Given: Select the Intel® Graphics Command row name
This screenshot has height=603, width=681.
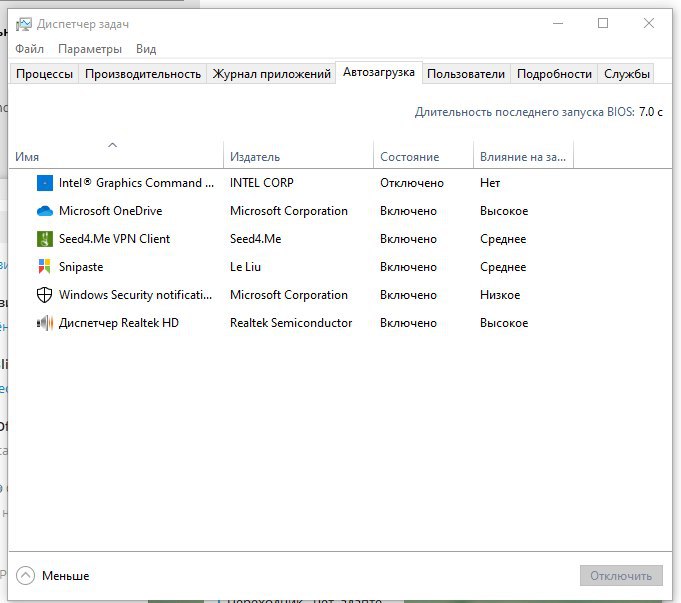Looking at the screenshot, I should [136, 183].
